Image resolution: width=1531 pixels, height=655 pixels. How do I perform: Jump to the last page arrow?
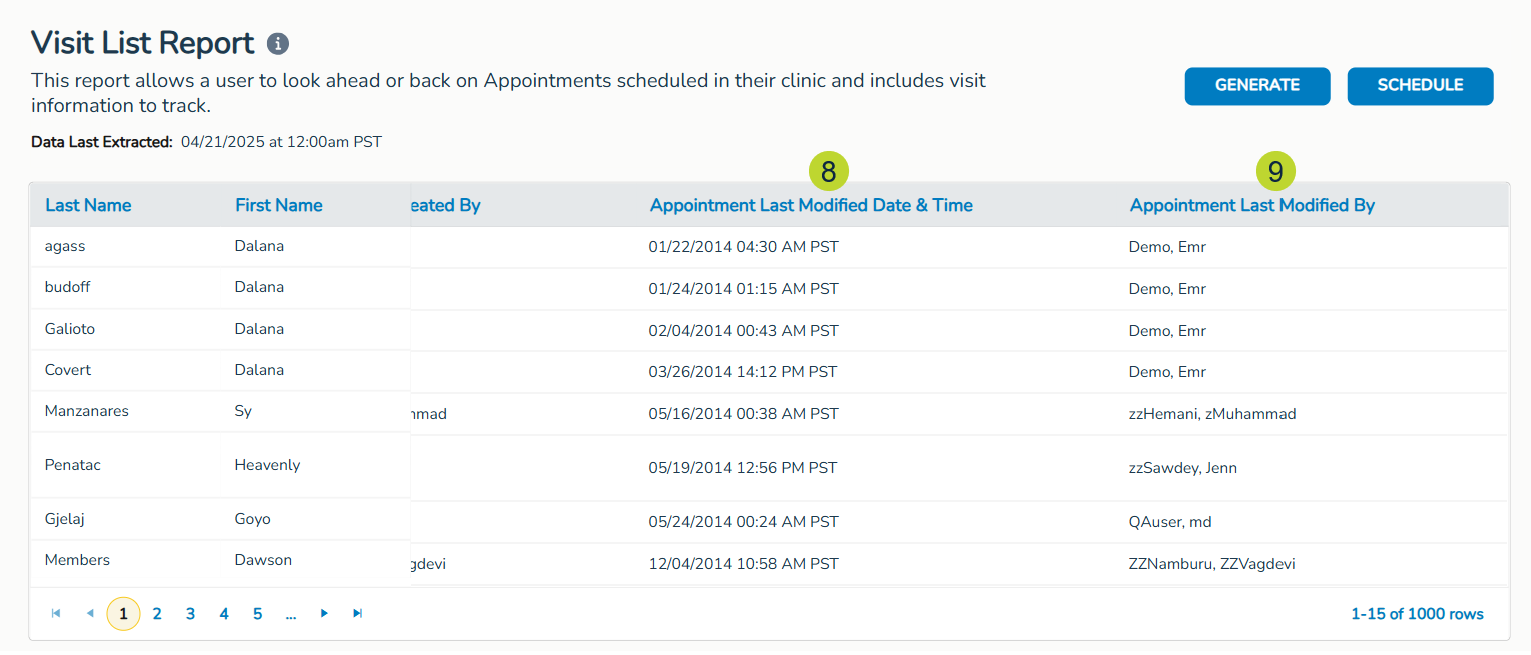coord(357,614)
